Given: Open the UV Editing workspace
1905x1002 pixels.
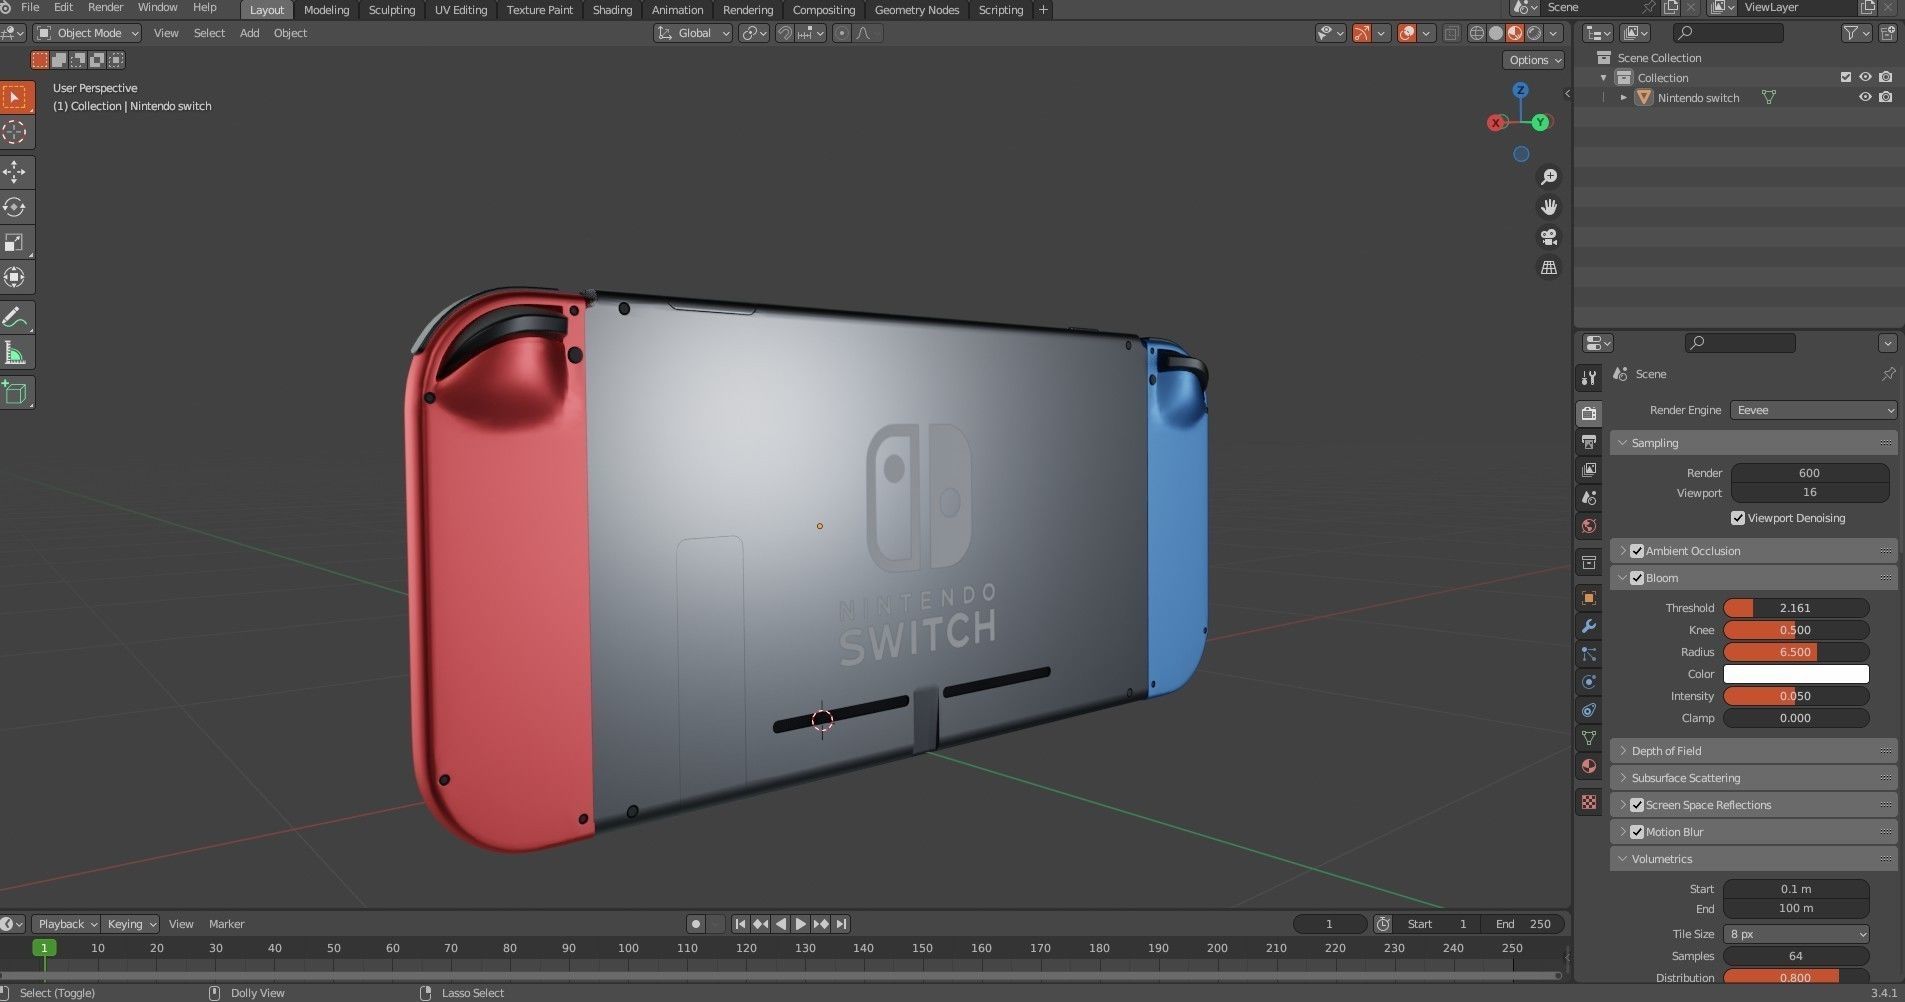Looking at the screenshot, I should tap(461, 10).
